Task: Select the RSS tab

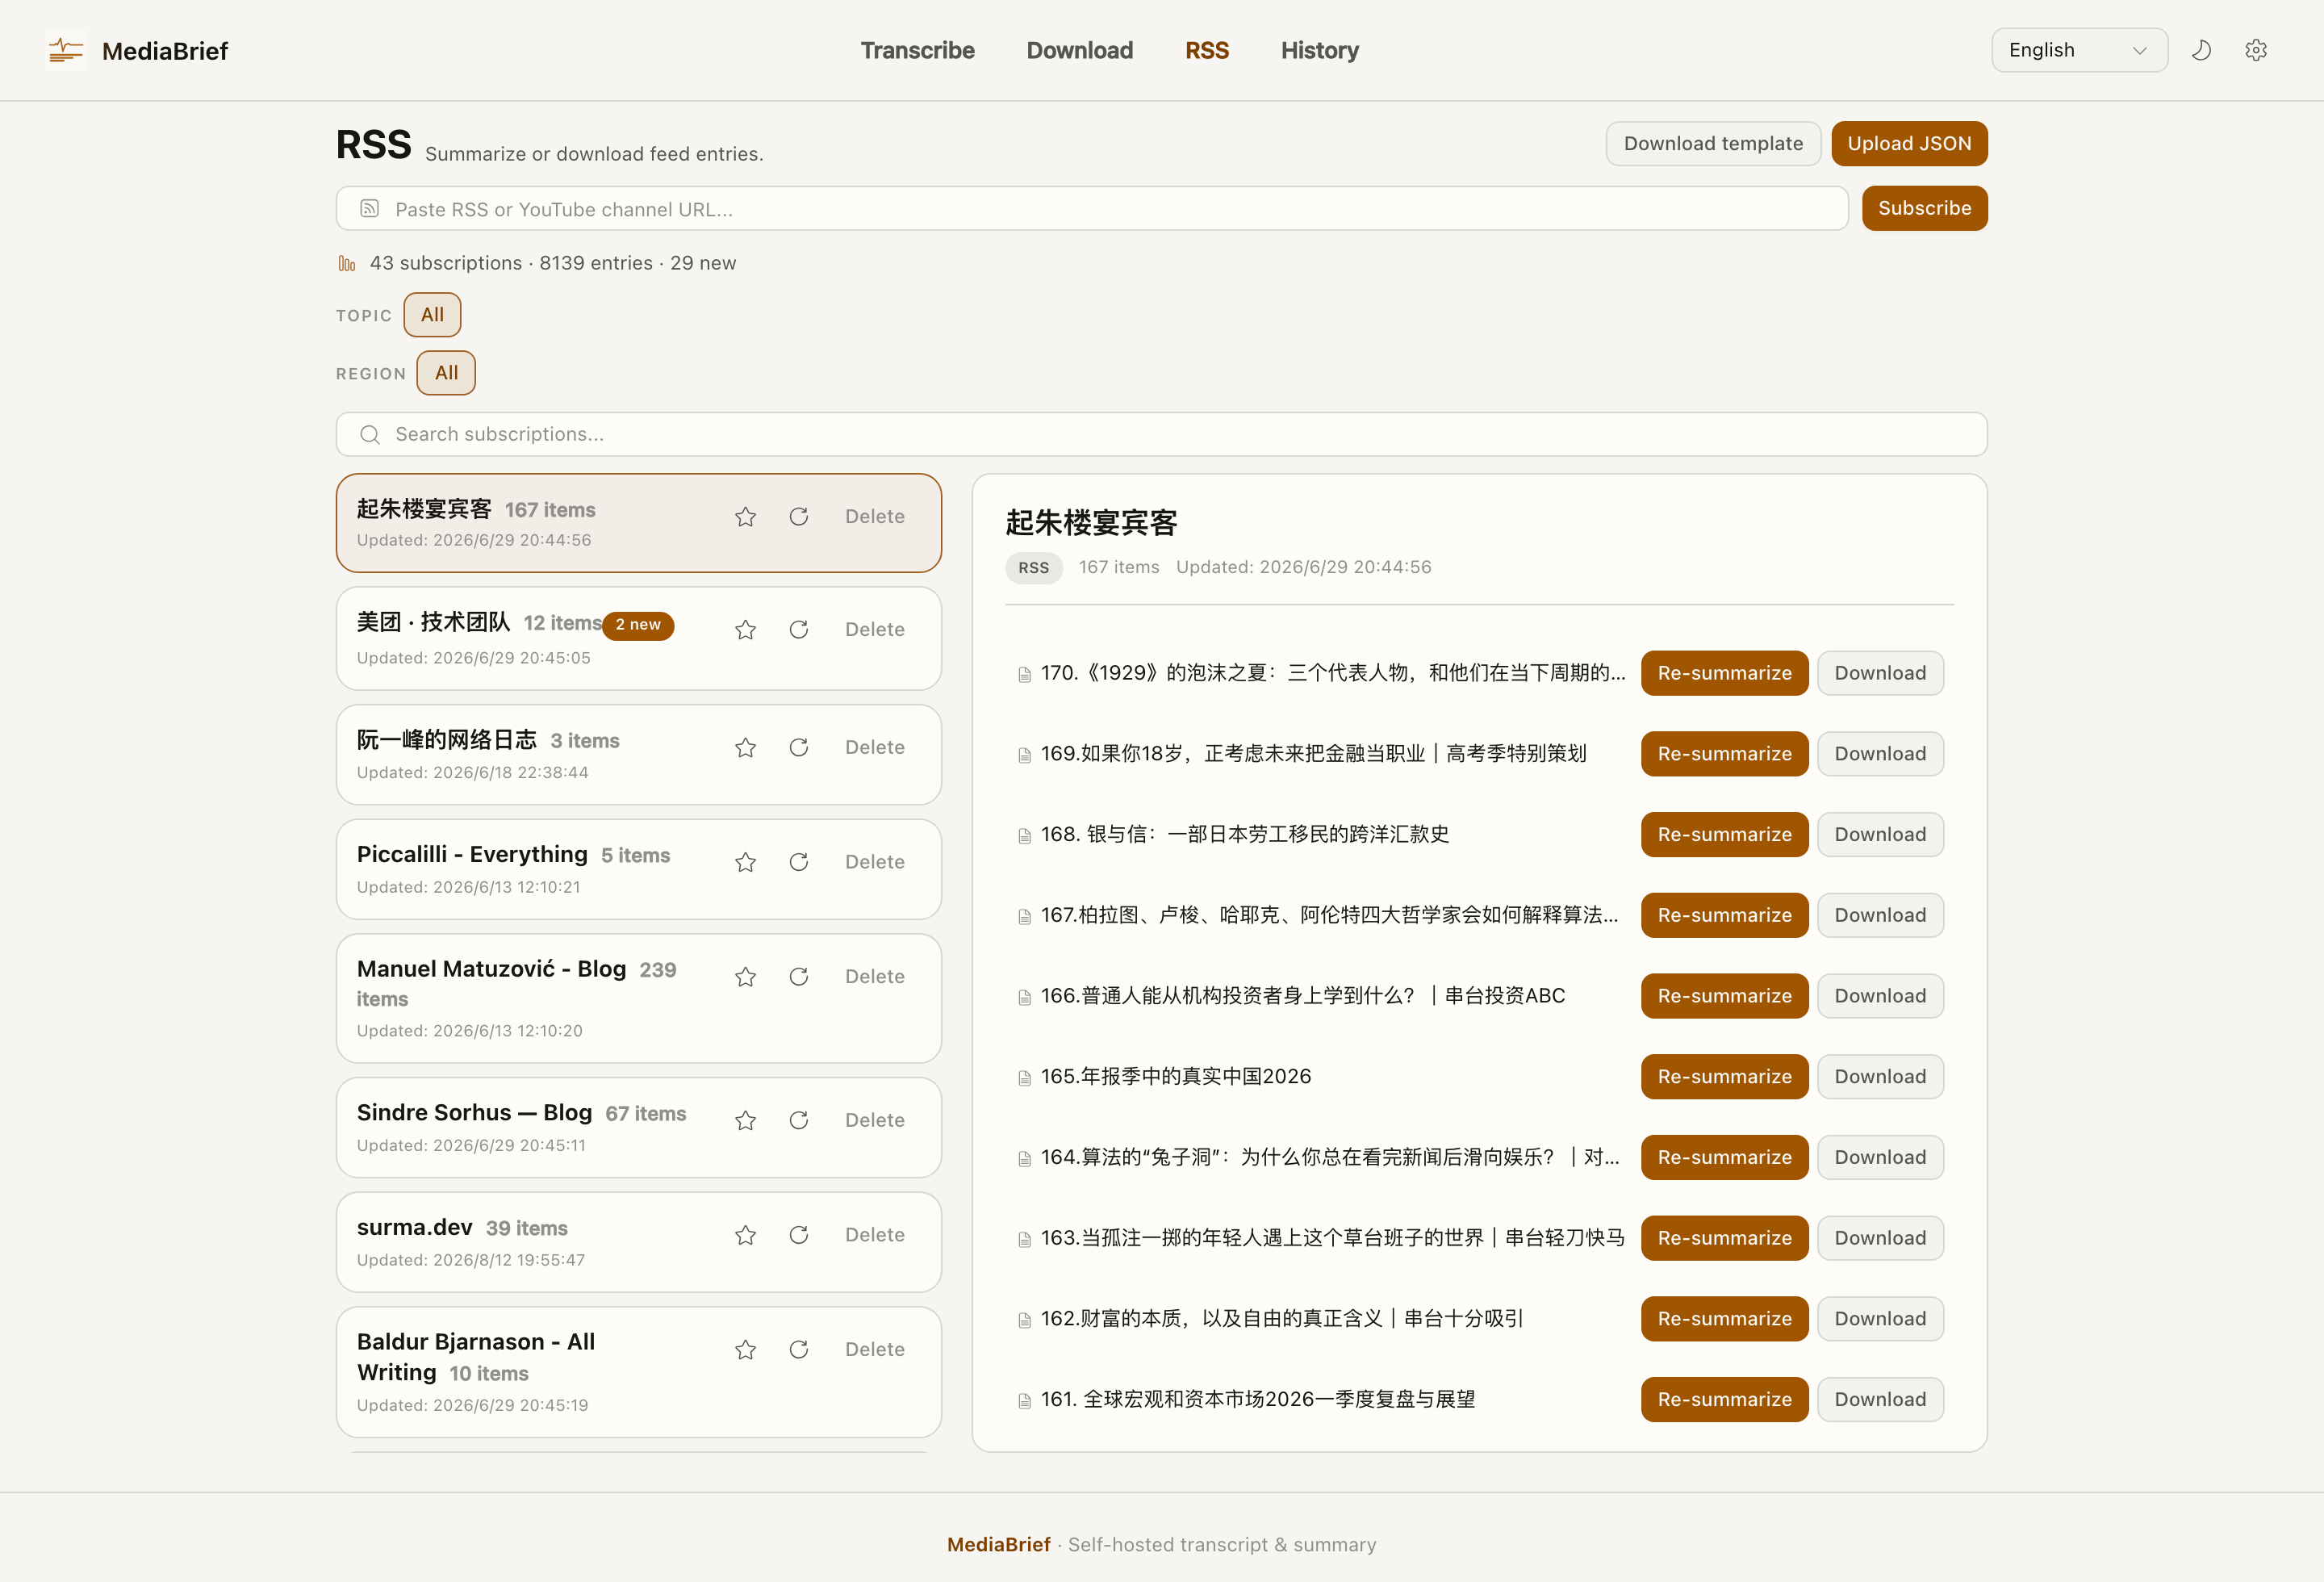Action: (x=1207, y=50)
